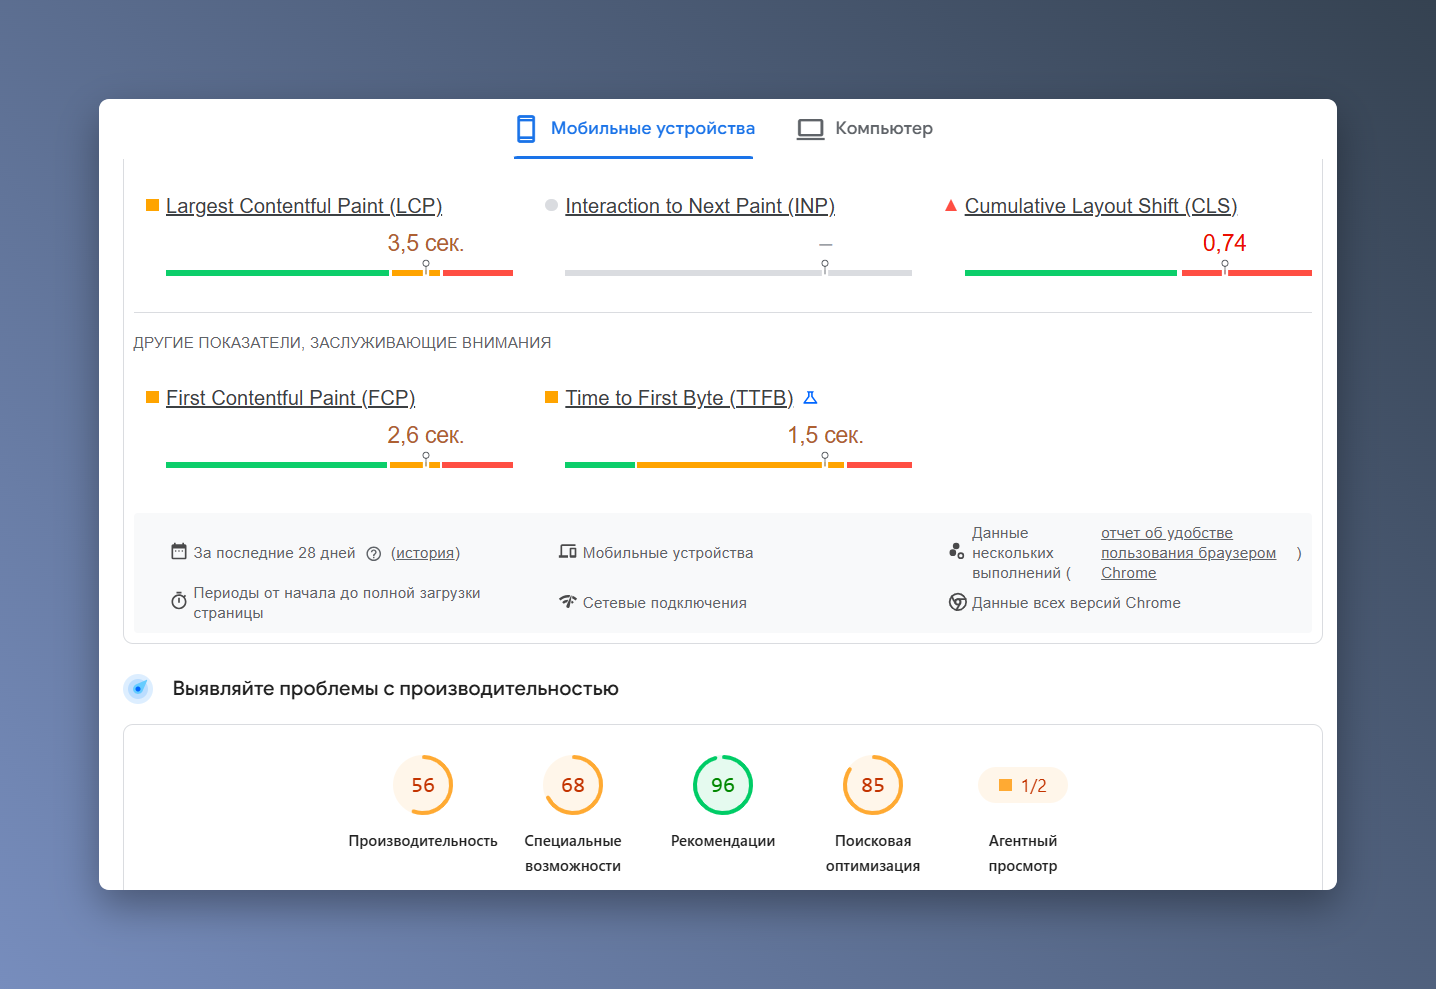Click the Производительность score gauge 56
The height and width of the screenshot is (989, 1436).
(x=423, y=785)
